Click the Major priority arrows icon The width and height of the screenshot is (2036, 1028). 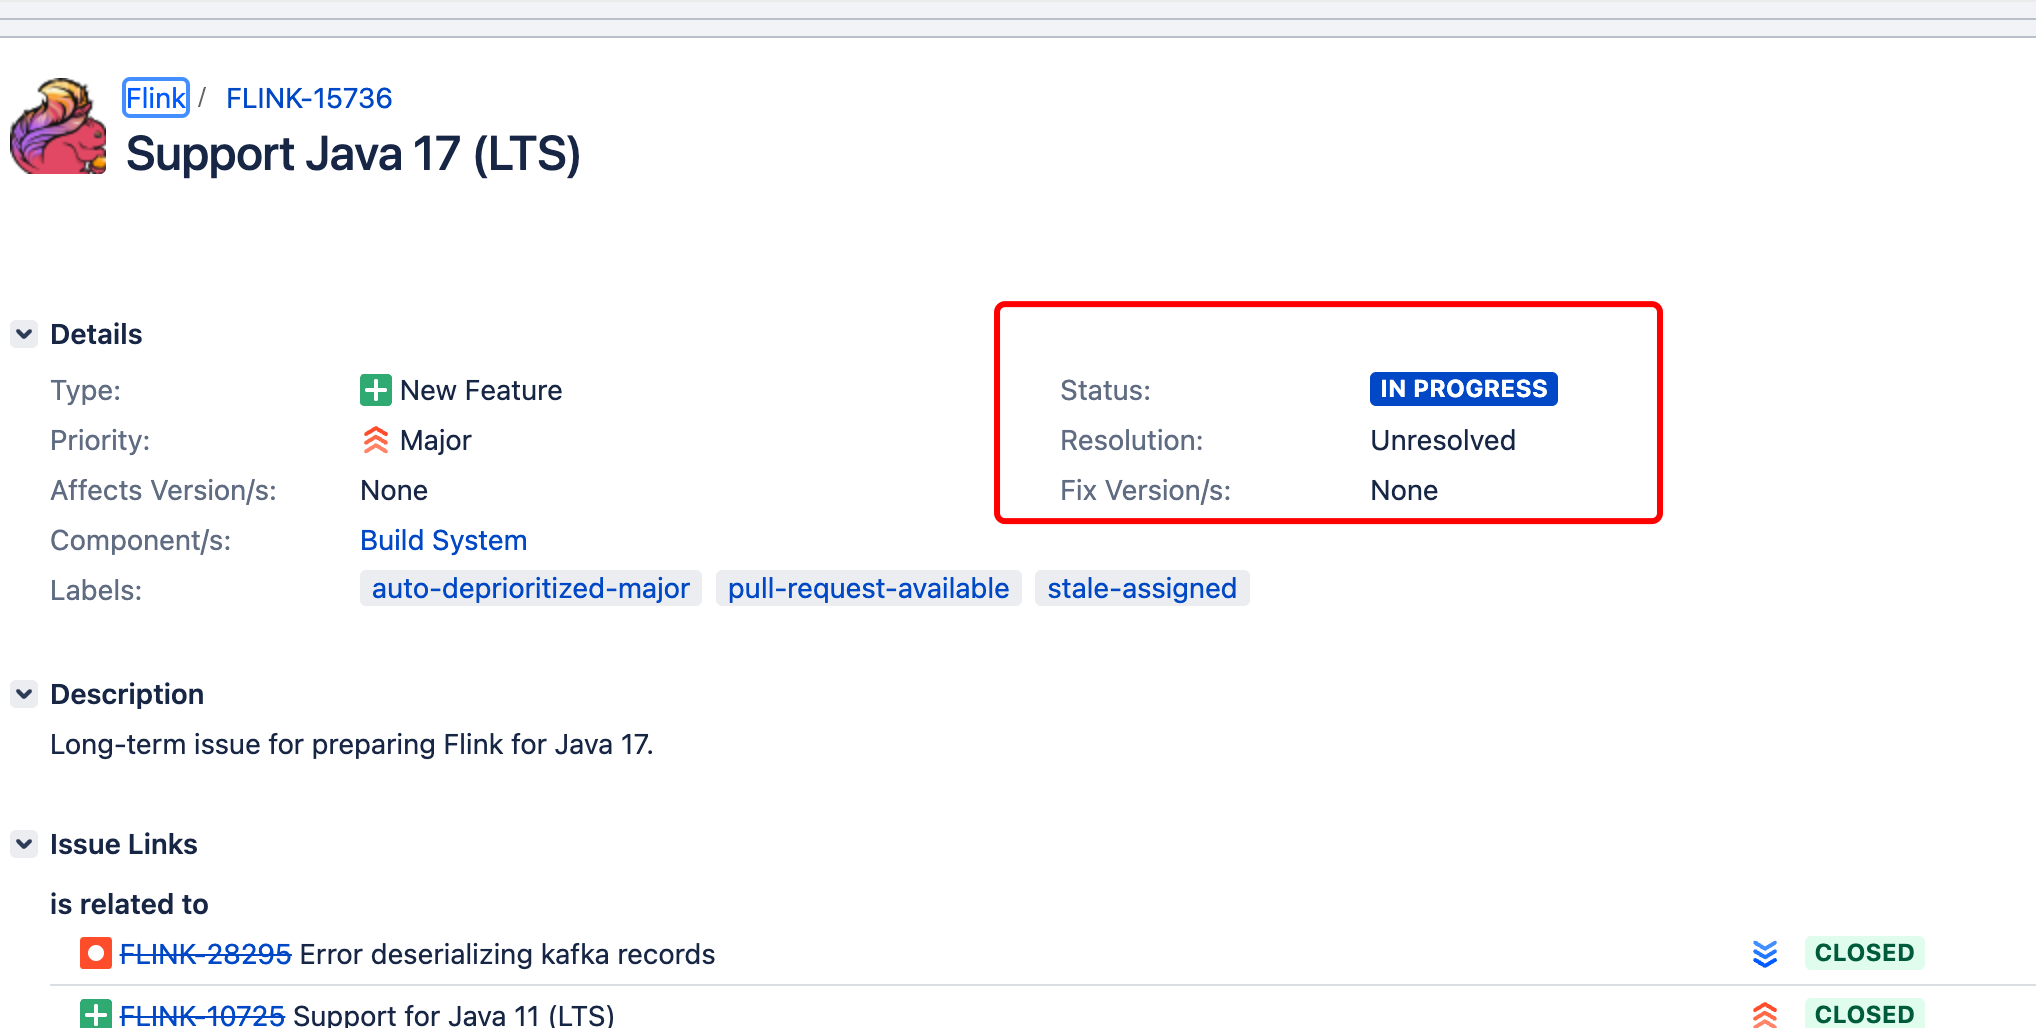[x=376, y=440]
